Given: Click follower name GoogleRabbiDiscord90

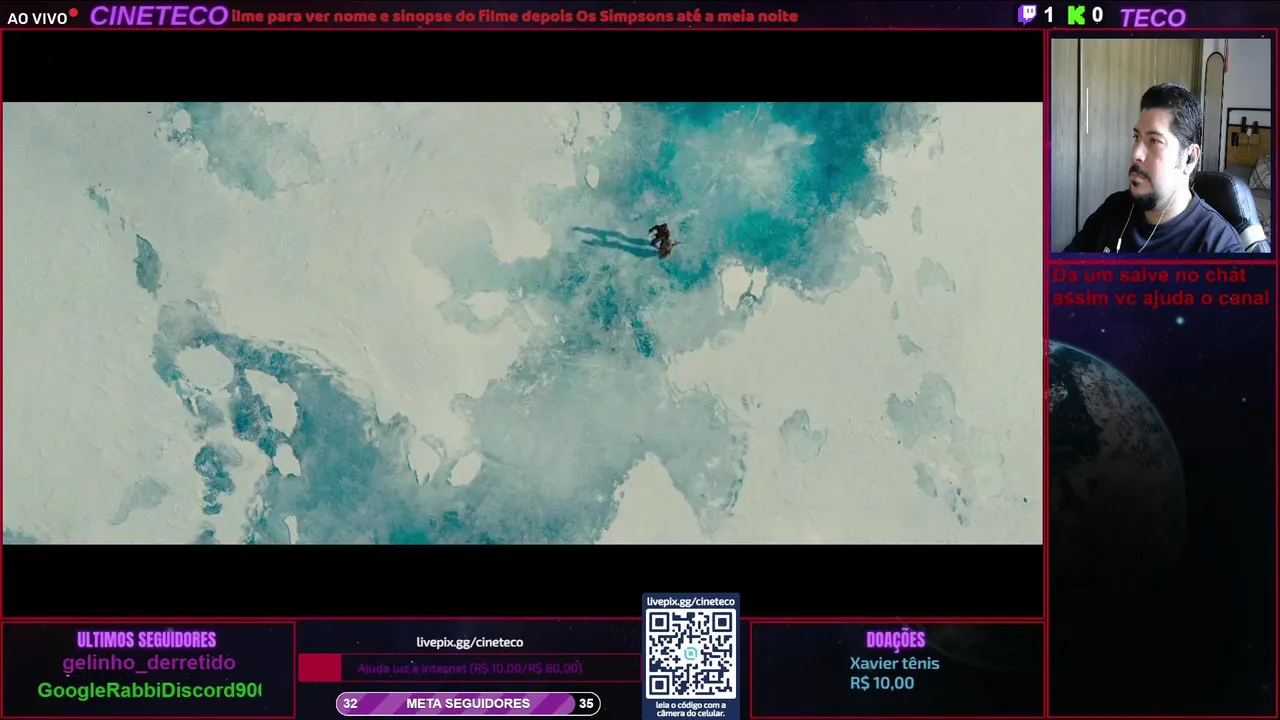Looking at the screenshot, I should tap(149, 690).
